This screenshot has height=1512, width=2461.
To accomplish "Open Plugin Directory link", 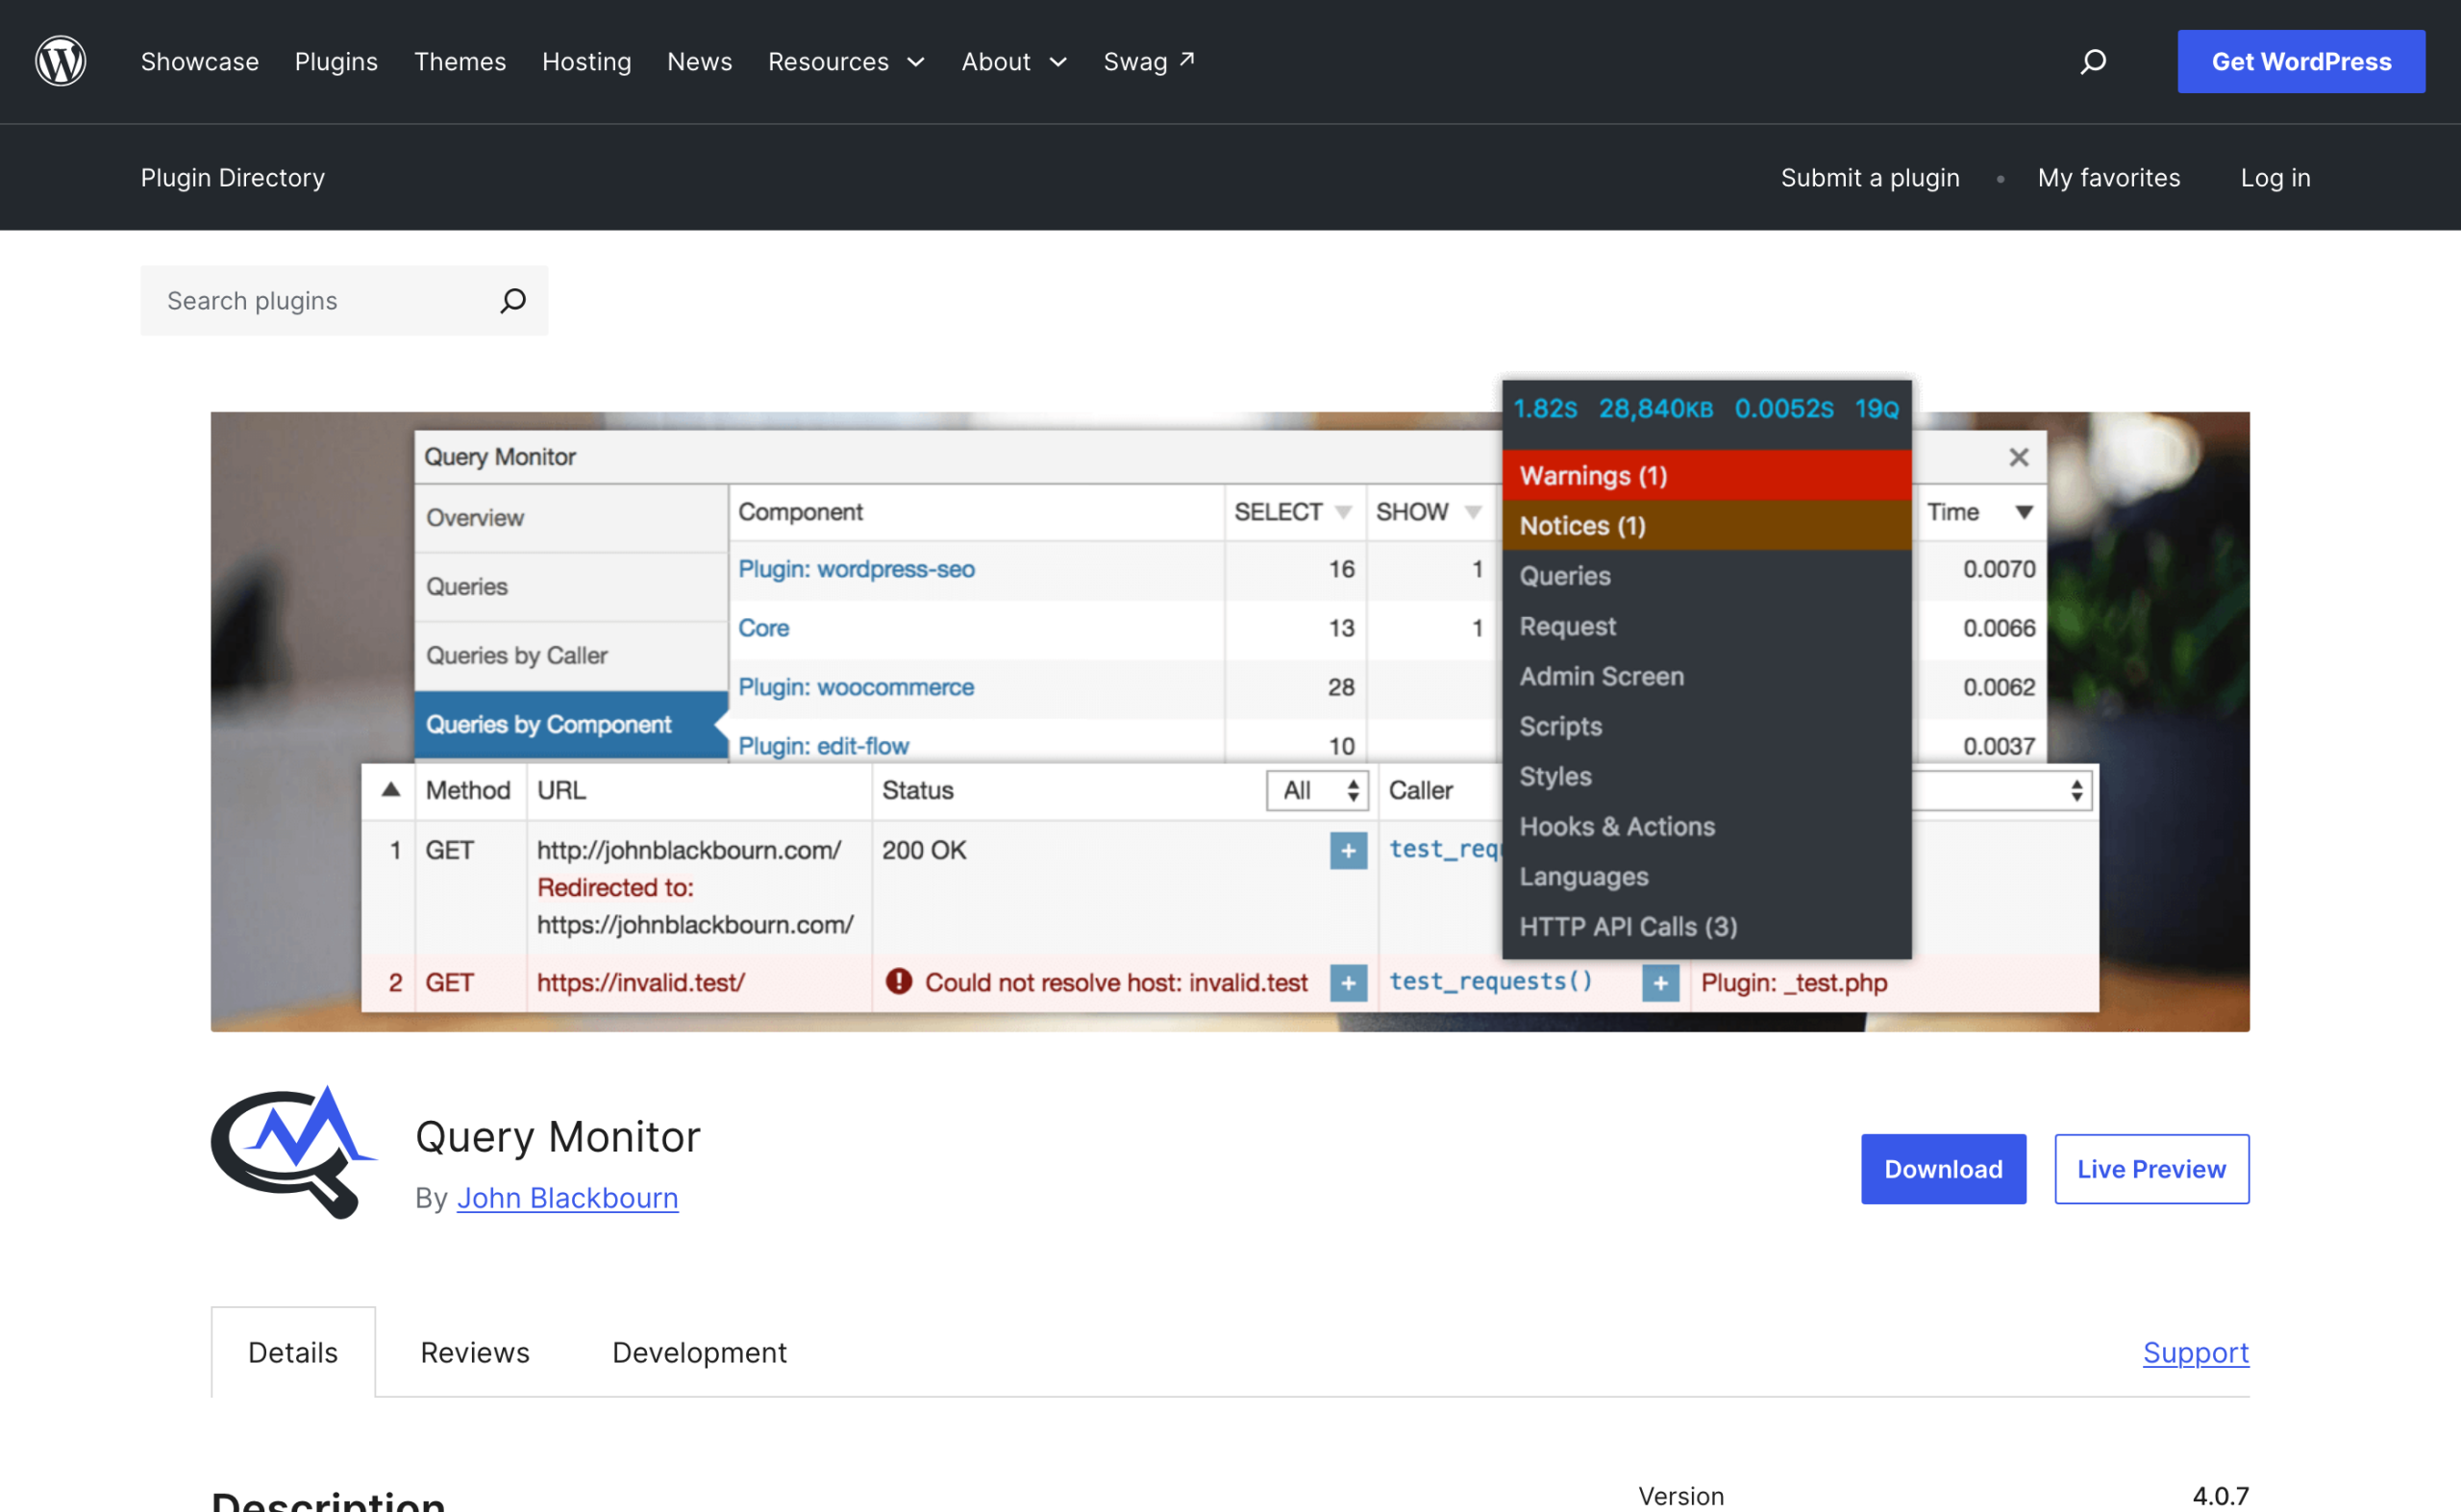I will (233, 178).
